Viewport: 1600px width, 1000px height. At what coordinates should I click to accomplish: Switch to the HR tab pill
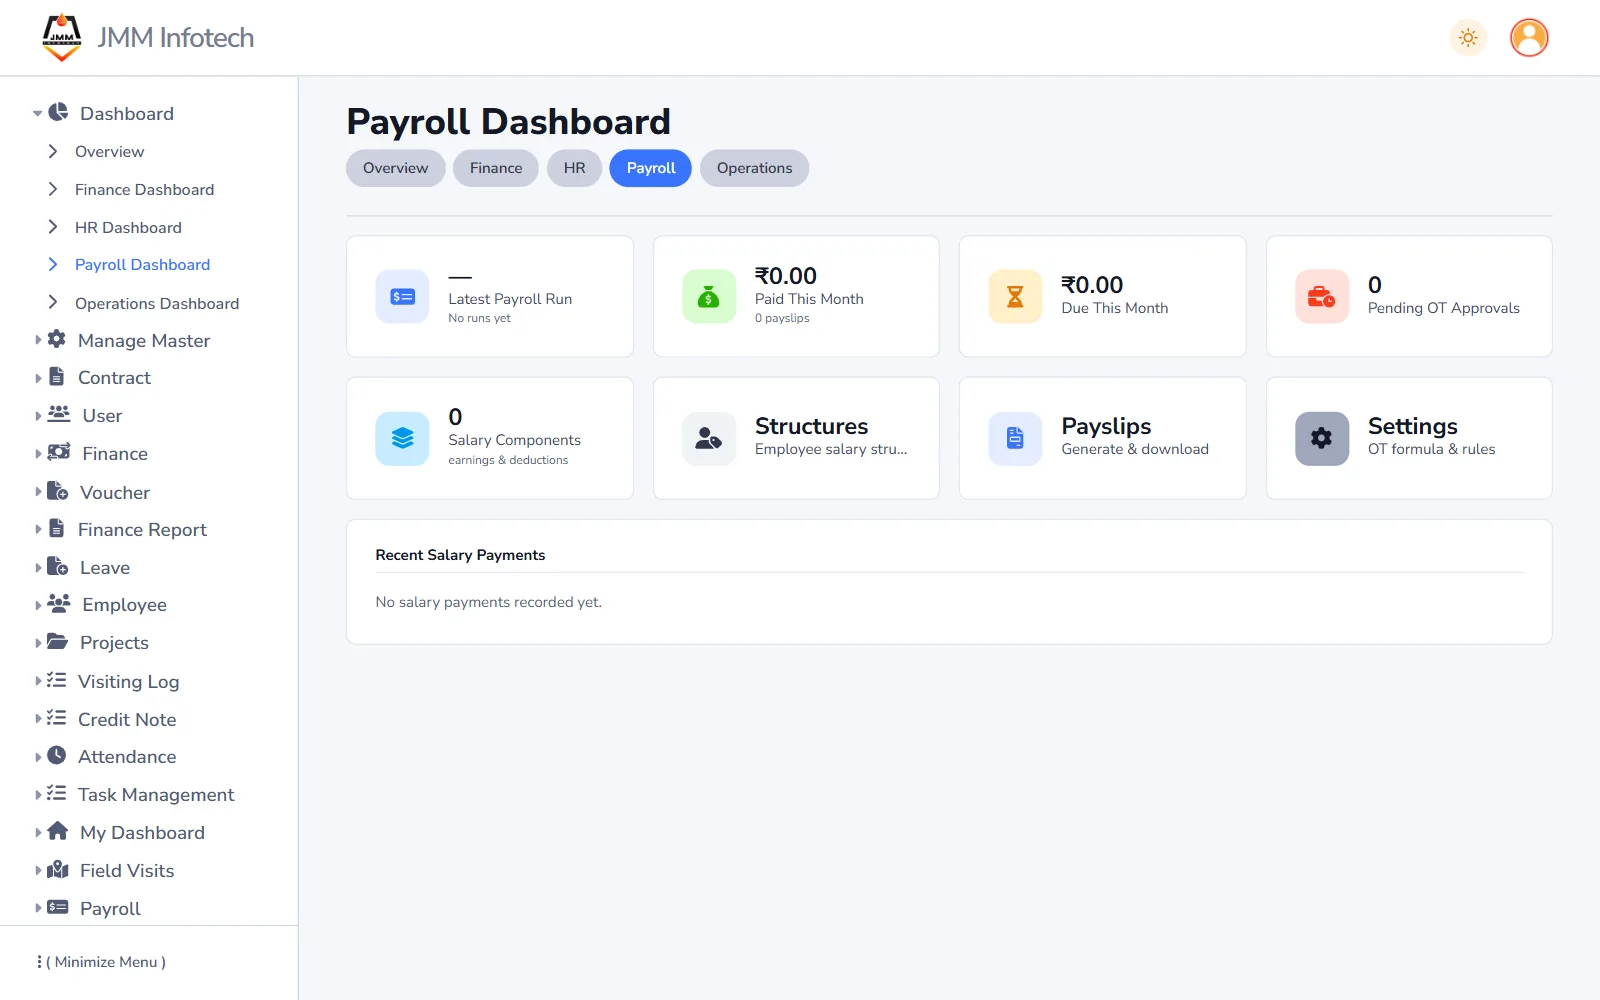(x=574, y=168)
